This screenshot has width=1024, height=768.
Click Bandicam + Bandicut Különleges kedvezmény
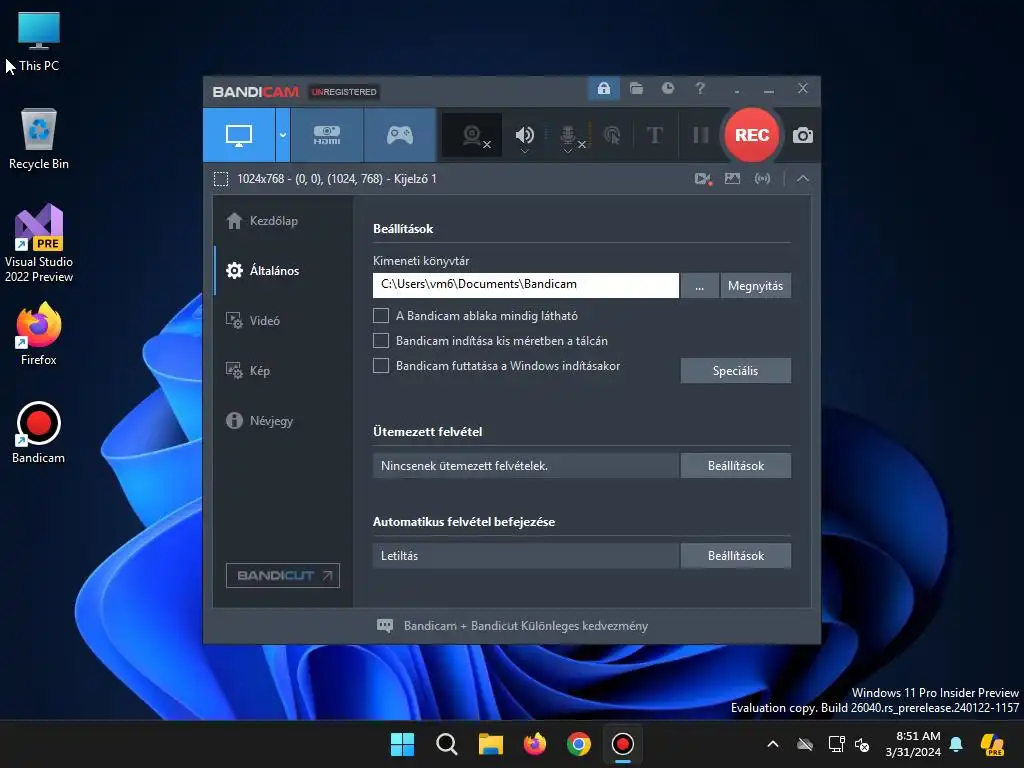click(526, 626)
